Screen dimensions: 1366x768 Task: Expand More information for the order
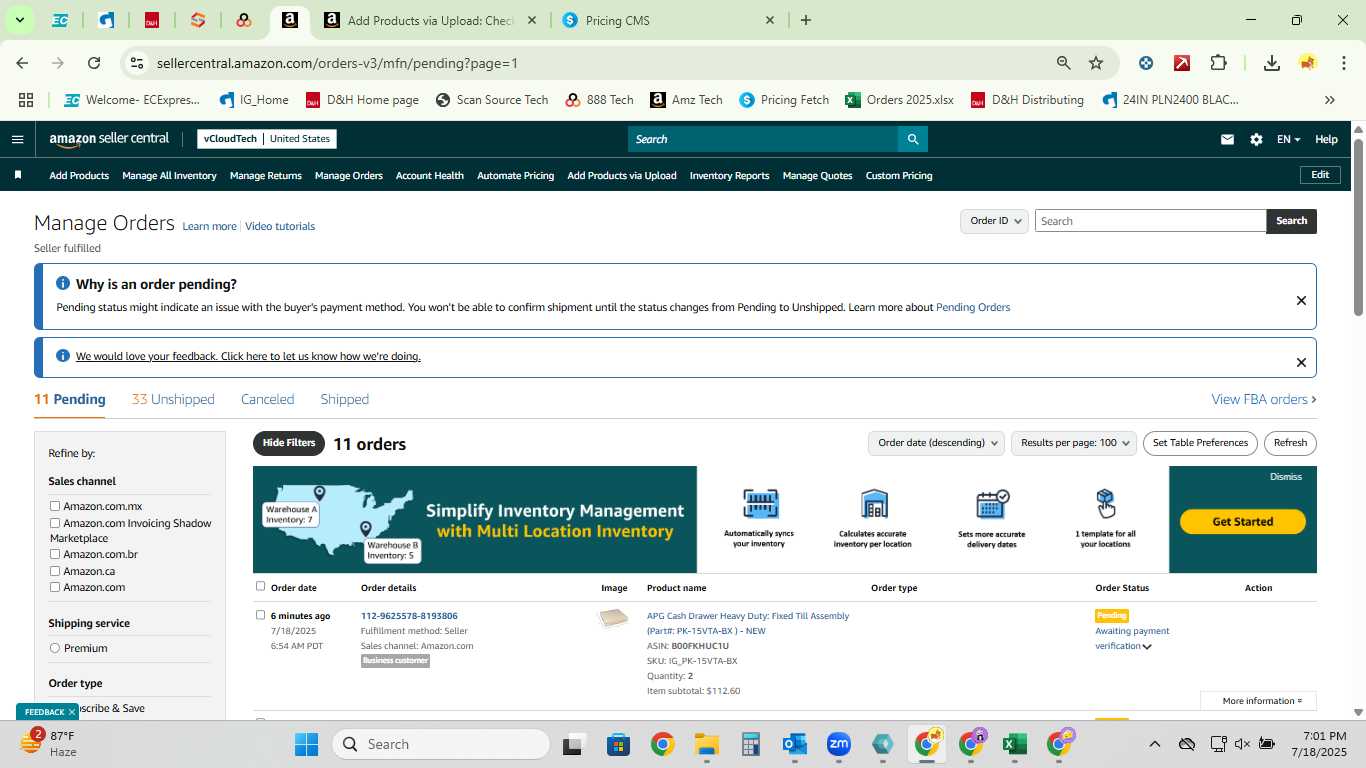(1262, 701)
